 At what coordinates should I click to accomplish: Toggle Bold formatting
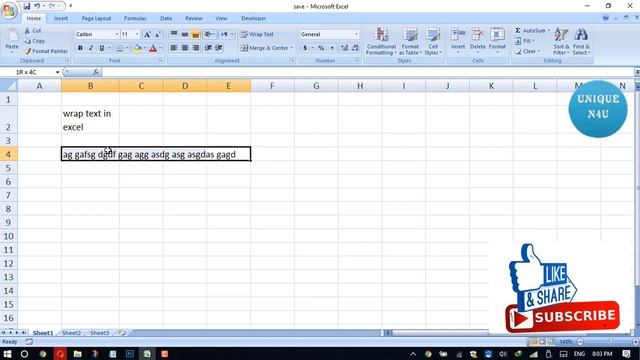coord(80,48)
